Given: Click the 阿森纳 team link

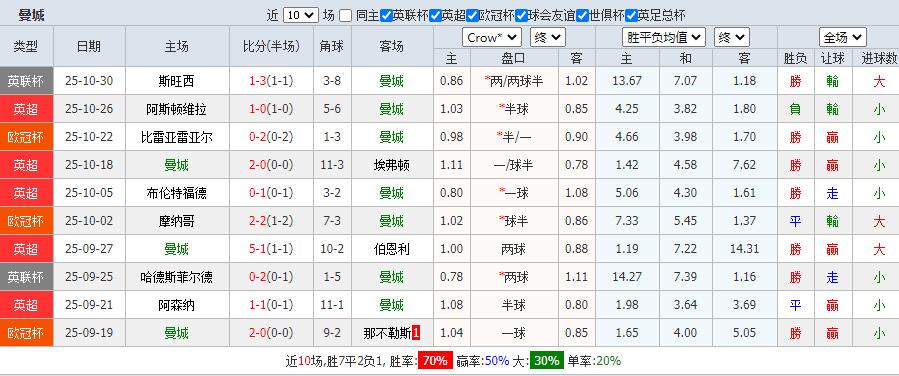Looking at the screenshot, I should (x=177, y=306).
